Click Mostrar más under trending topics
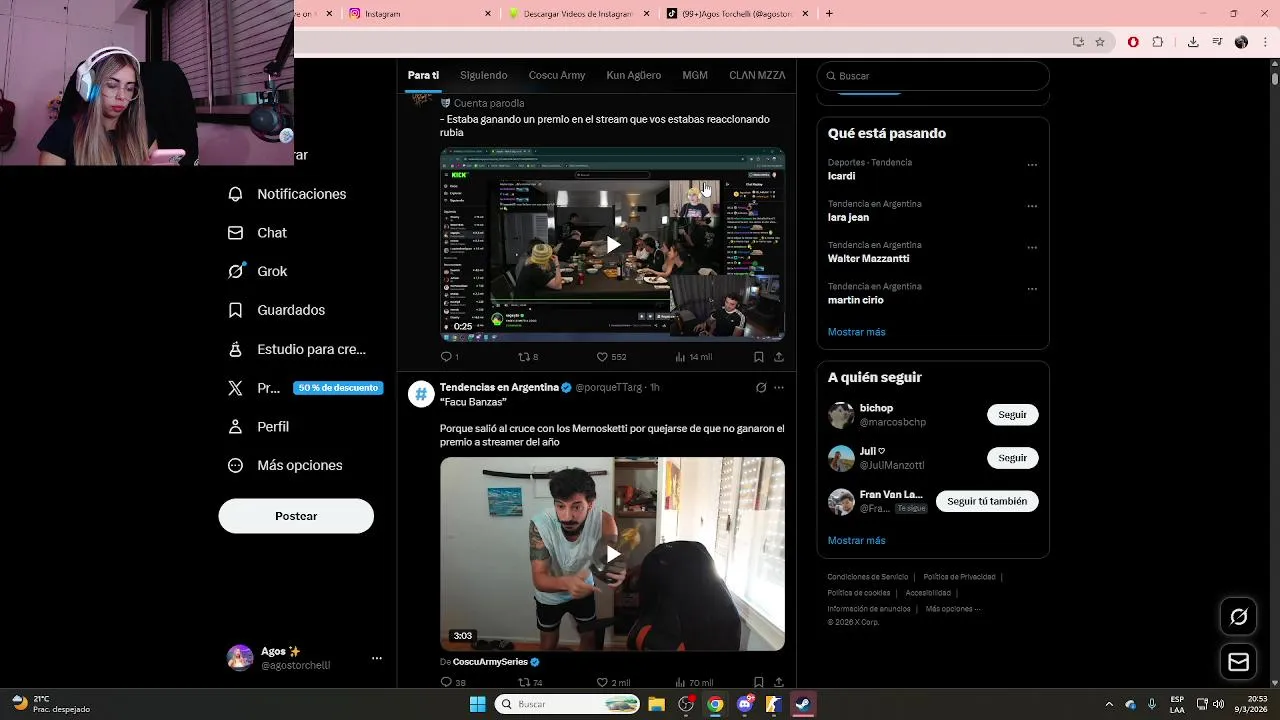 (x=856, y=332)
